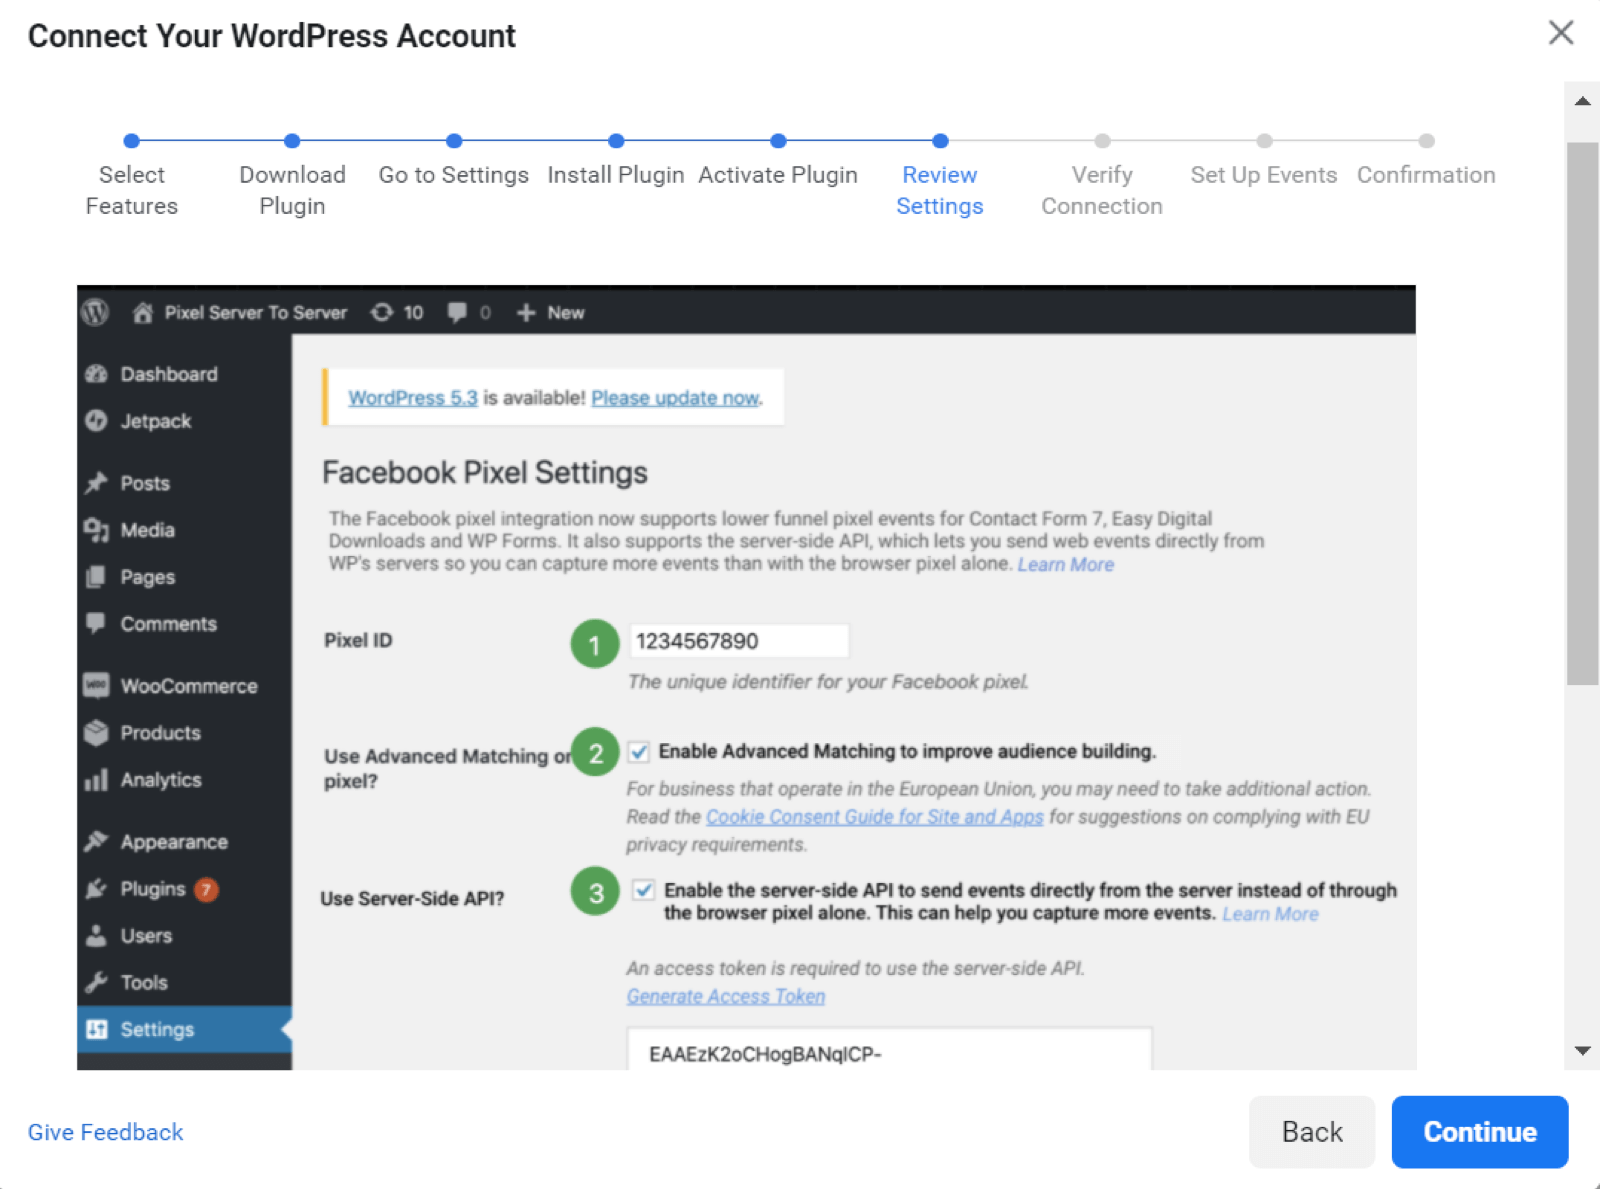Toggle Enable Advanced Matching checkbox
Screen dimensions: 1600x1189
coord(639,751)
